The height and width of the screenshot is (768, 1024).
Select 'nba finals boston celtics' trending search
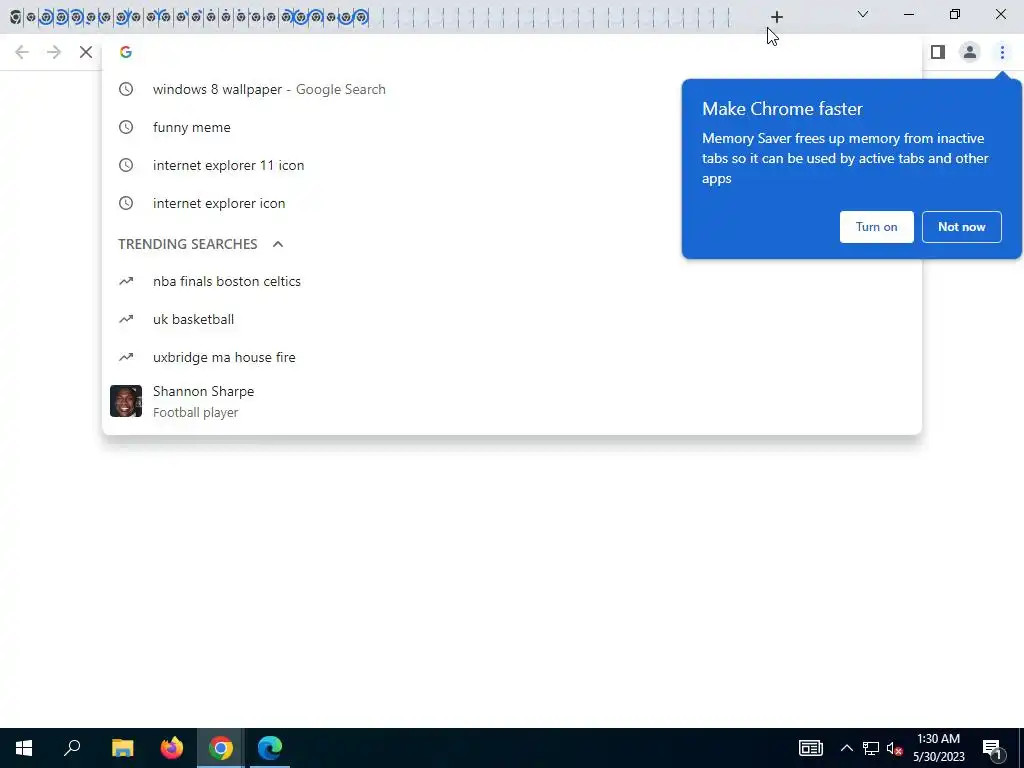(512, 281)
